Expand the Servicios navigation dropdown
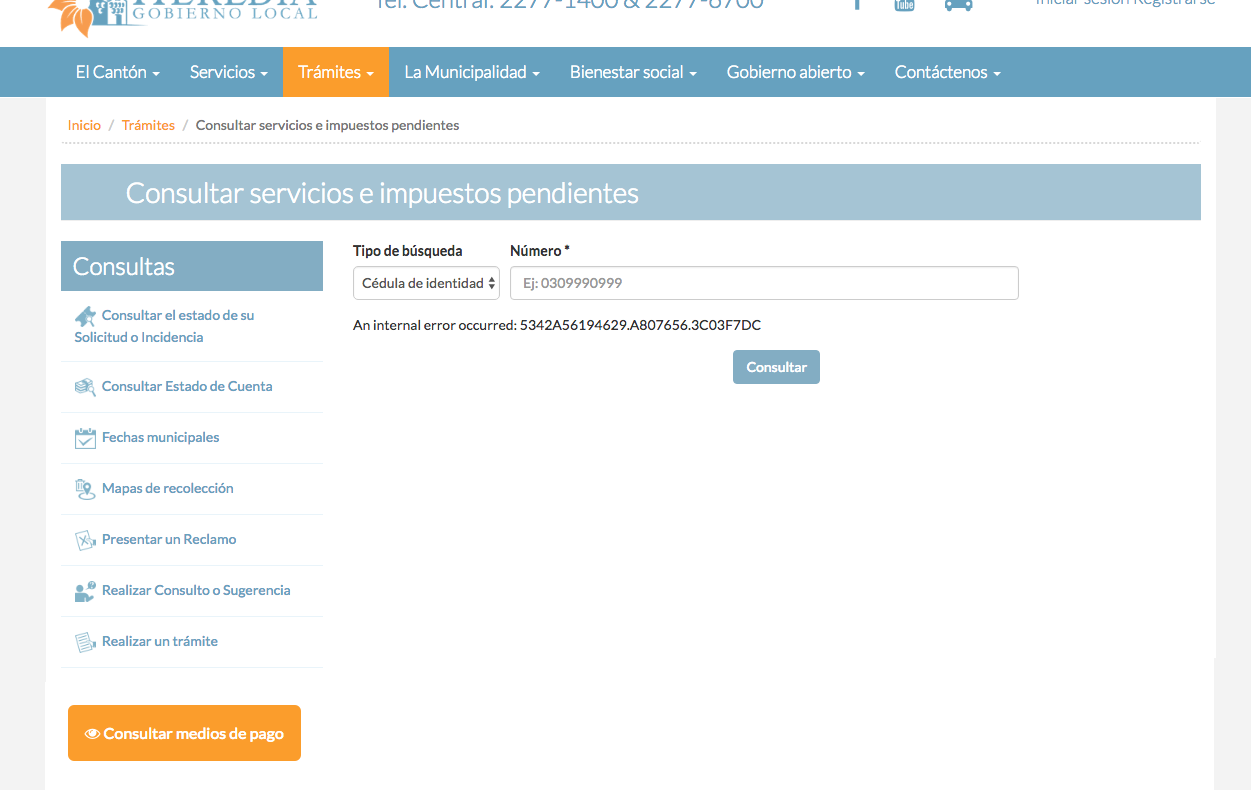1251x790 pixels. point(228,72)
